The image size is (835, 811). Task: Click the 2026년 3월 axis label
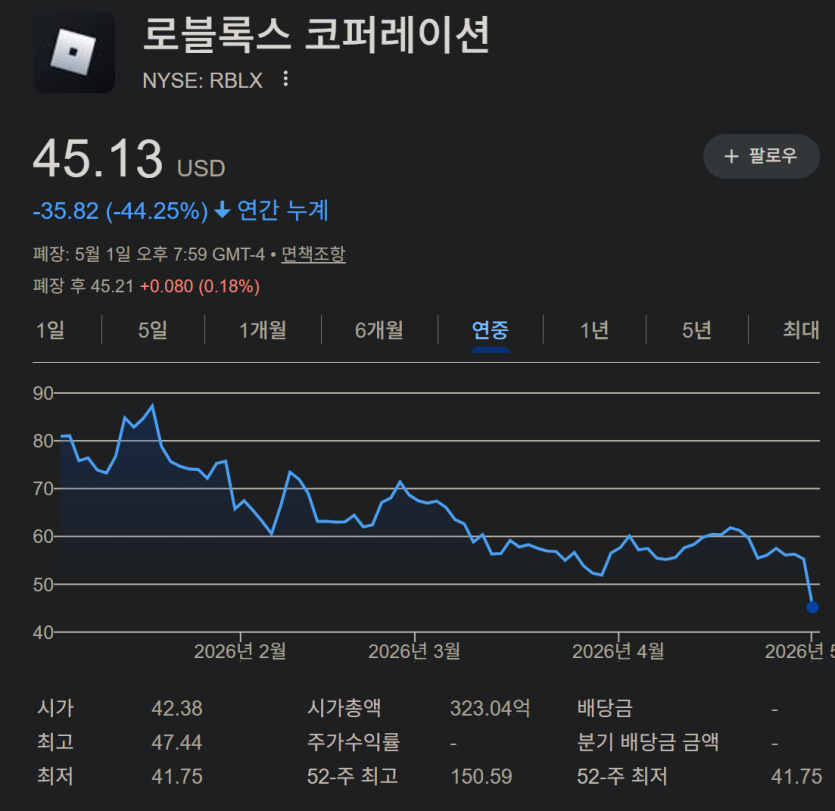(414, 651)
